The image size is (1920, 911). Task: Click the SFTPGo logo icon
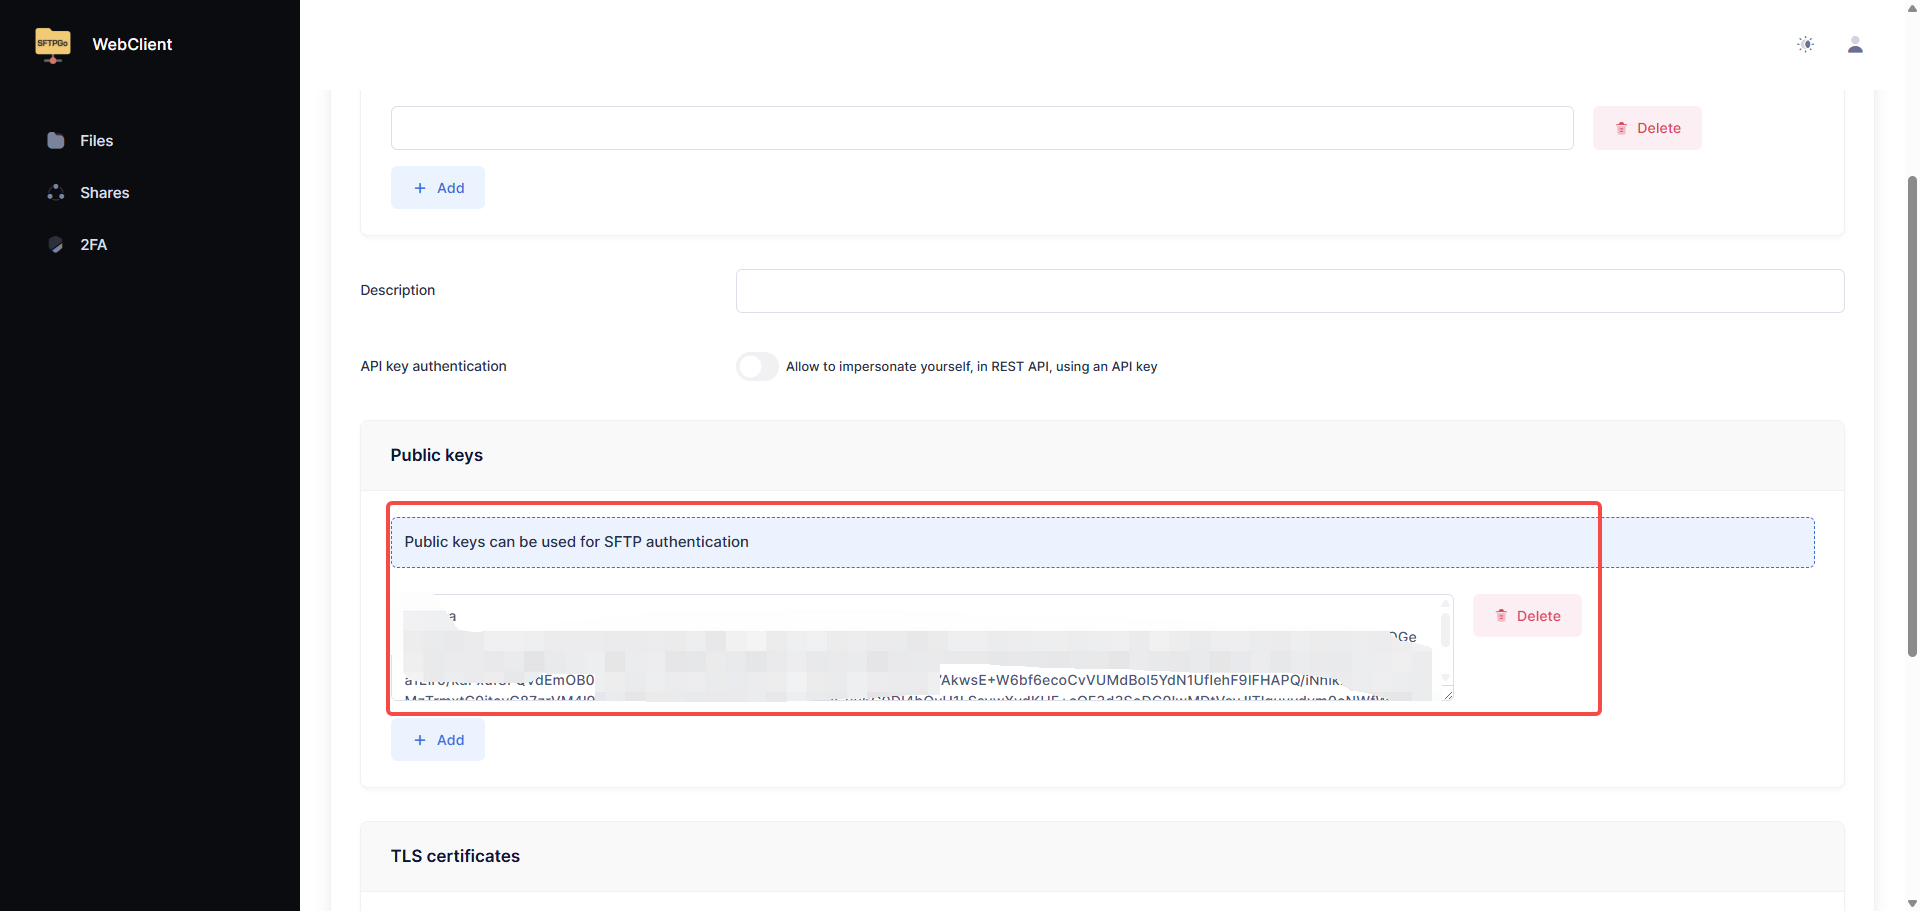tap(53, 44)
